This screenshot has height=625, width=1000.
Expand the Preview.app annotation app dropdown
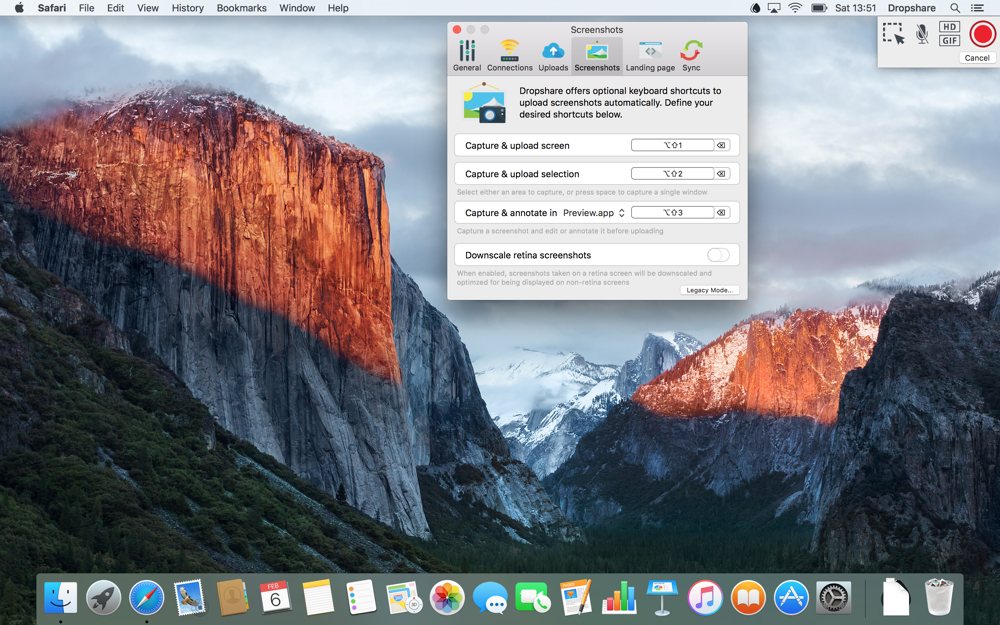pos(594,213)
